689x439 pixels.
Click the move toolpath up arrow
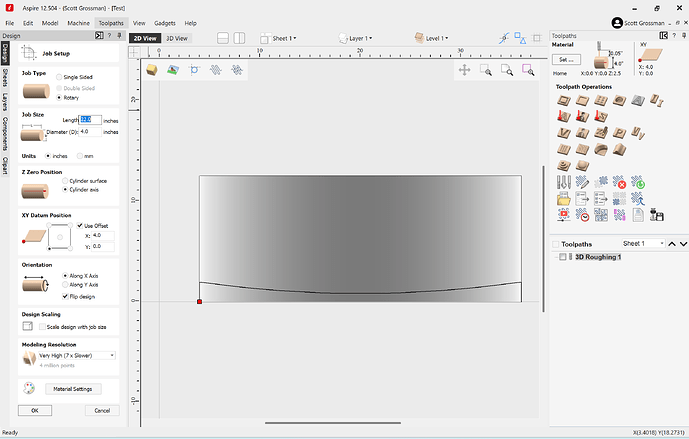(673, 244)
